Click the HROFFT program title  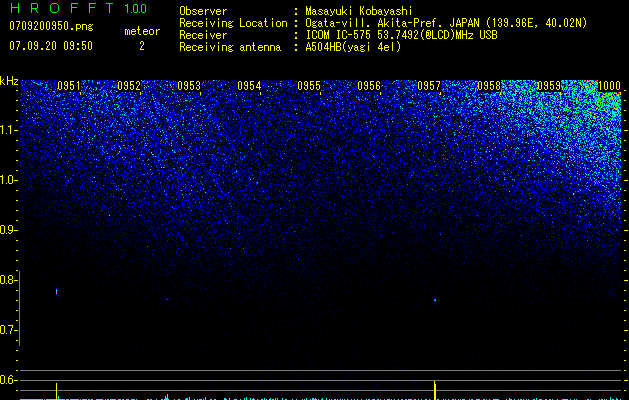click(62, 8)
